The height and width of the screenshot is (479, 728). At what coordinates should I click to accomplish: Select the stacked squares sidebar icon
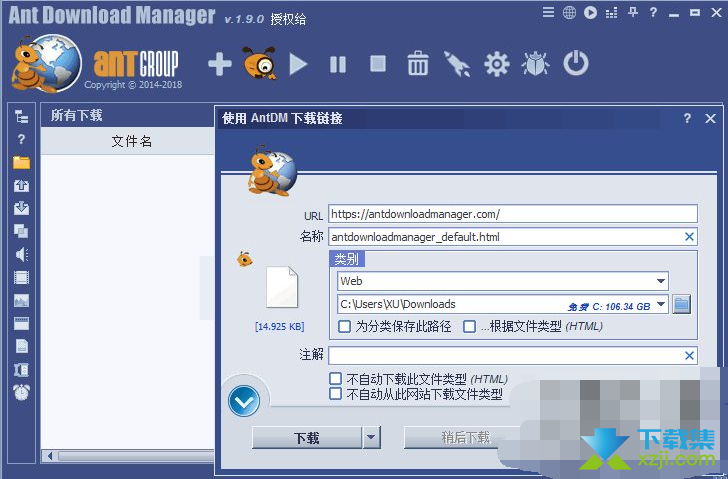(x=21, y=231)
